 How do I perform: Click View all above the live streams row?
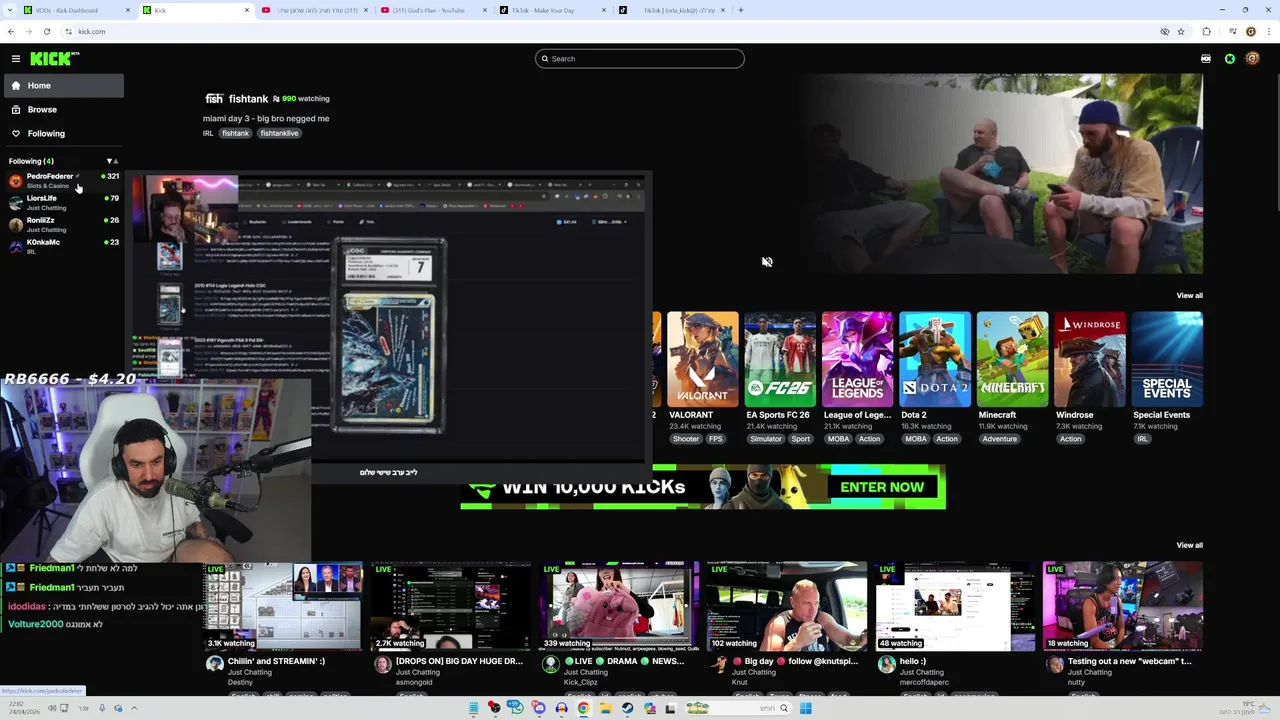click(1189, 546)
